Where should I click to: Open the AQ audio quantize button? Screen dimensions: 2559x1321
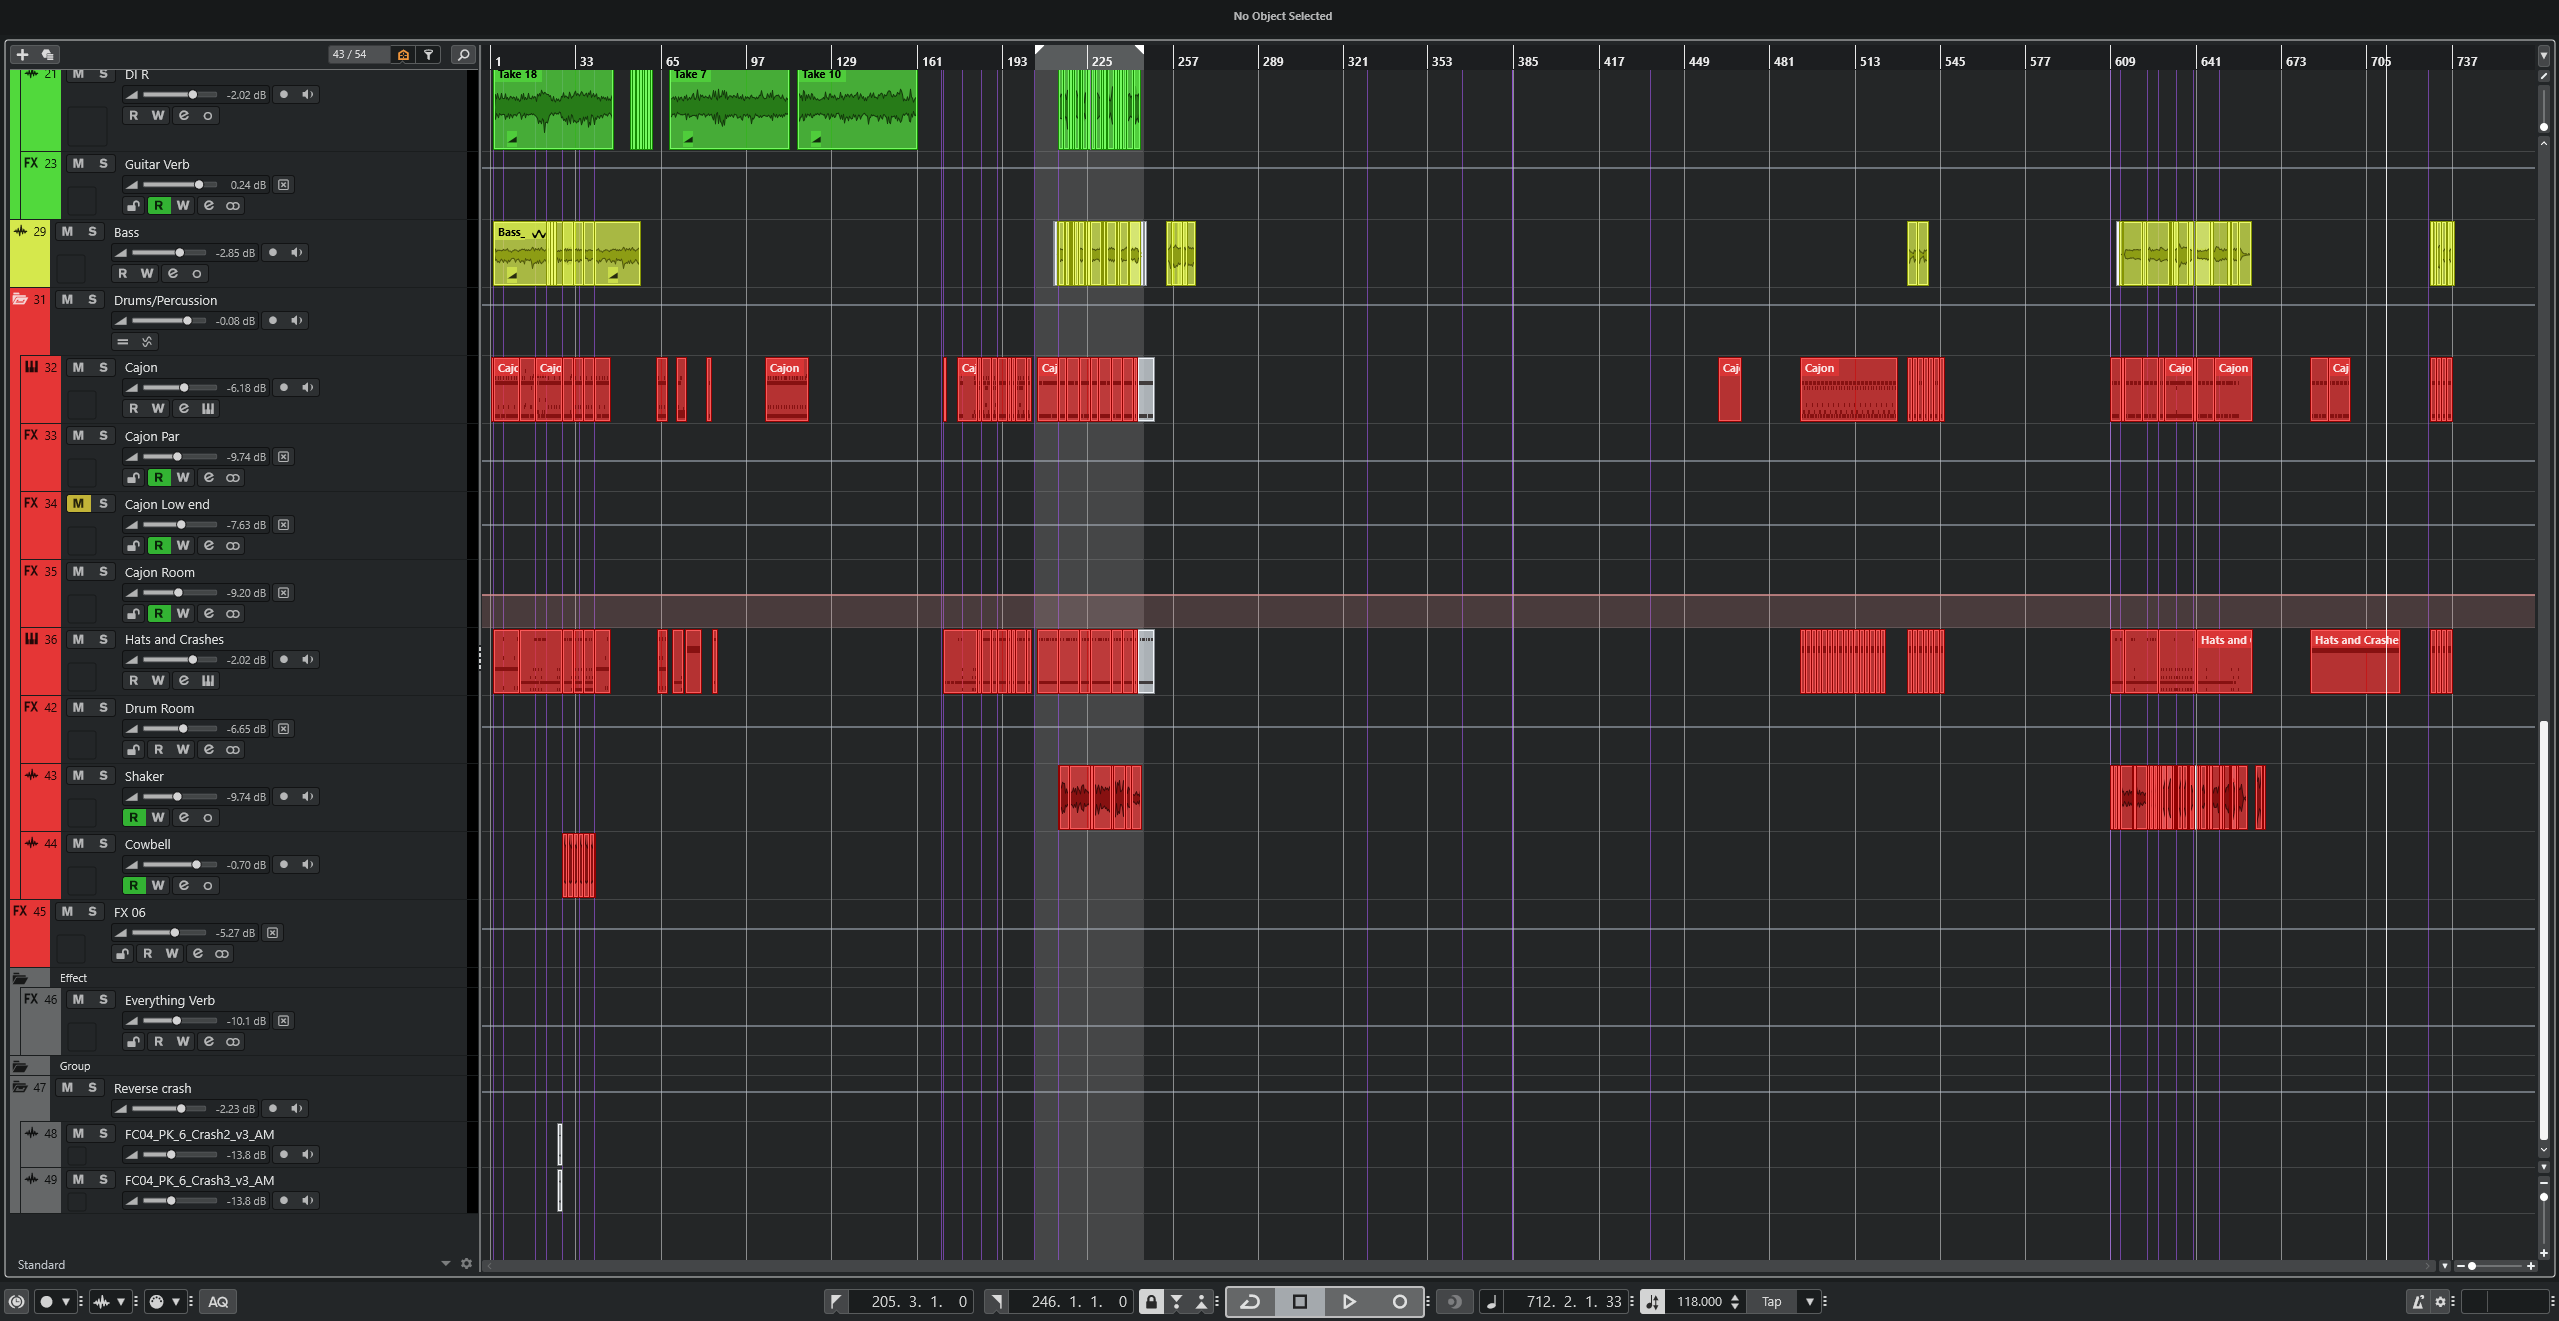coord(218,1301)
